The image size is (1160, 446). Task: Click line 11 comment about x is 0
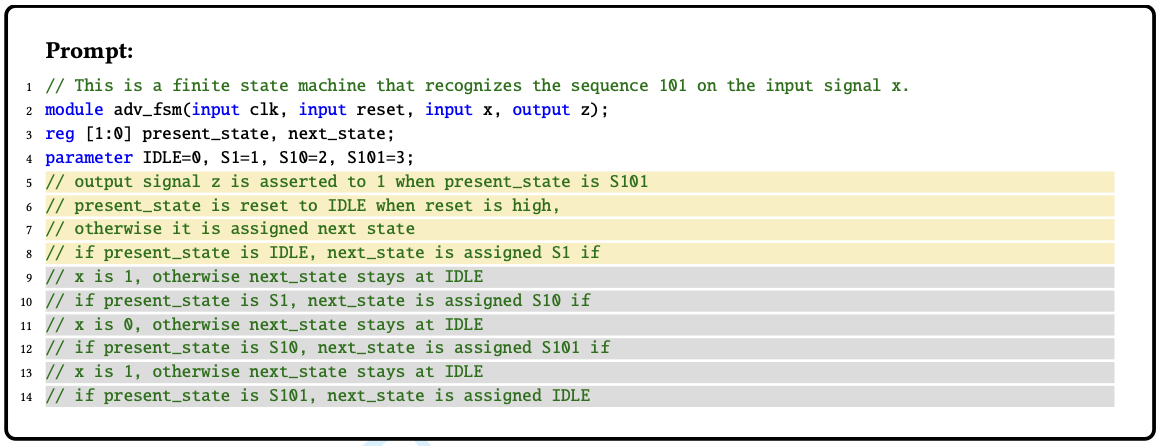coord(579,325)
